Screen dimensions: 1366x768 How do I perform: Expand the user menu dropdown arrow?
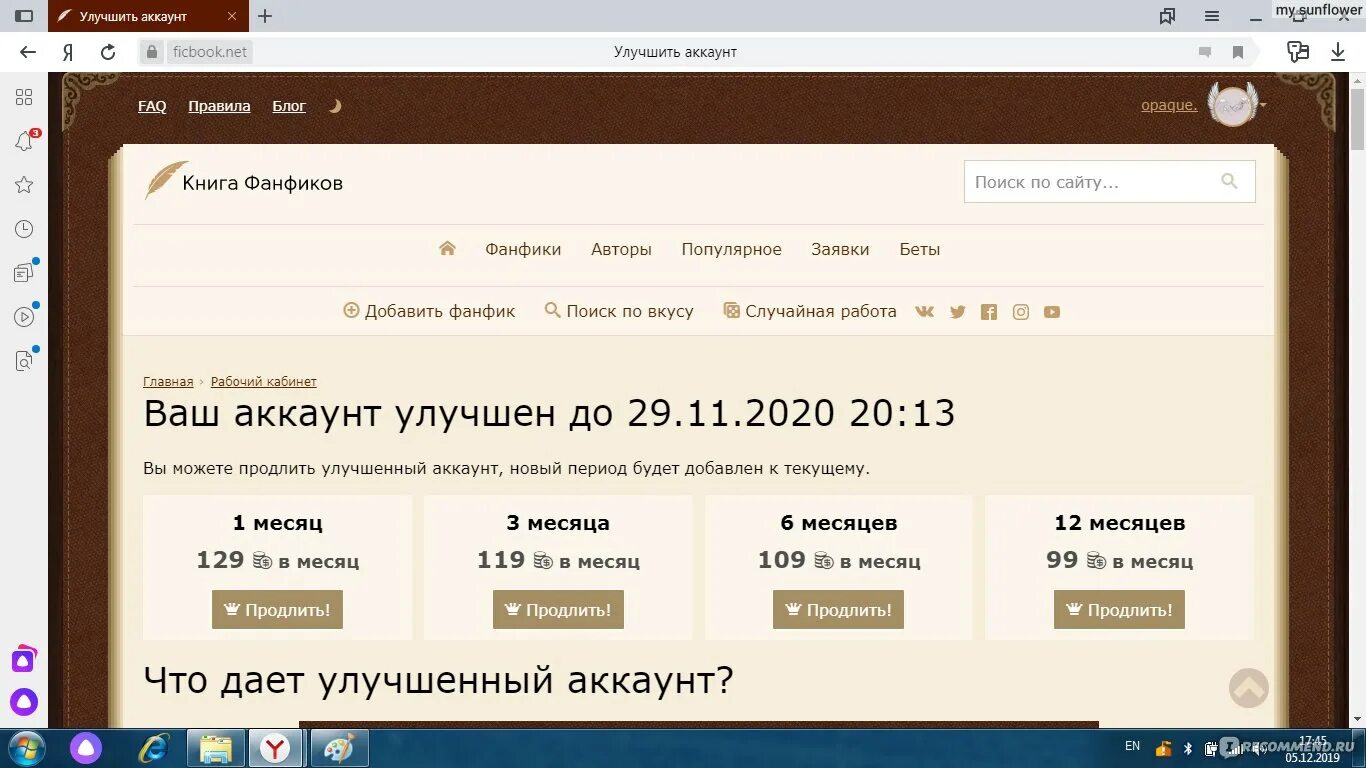1263,105
